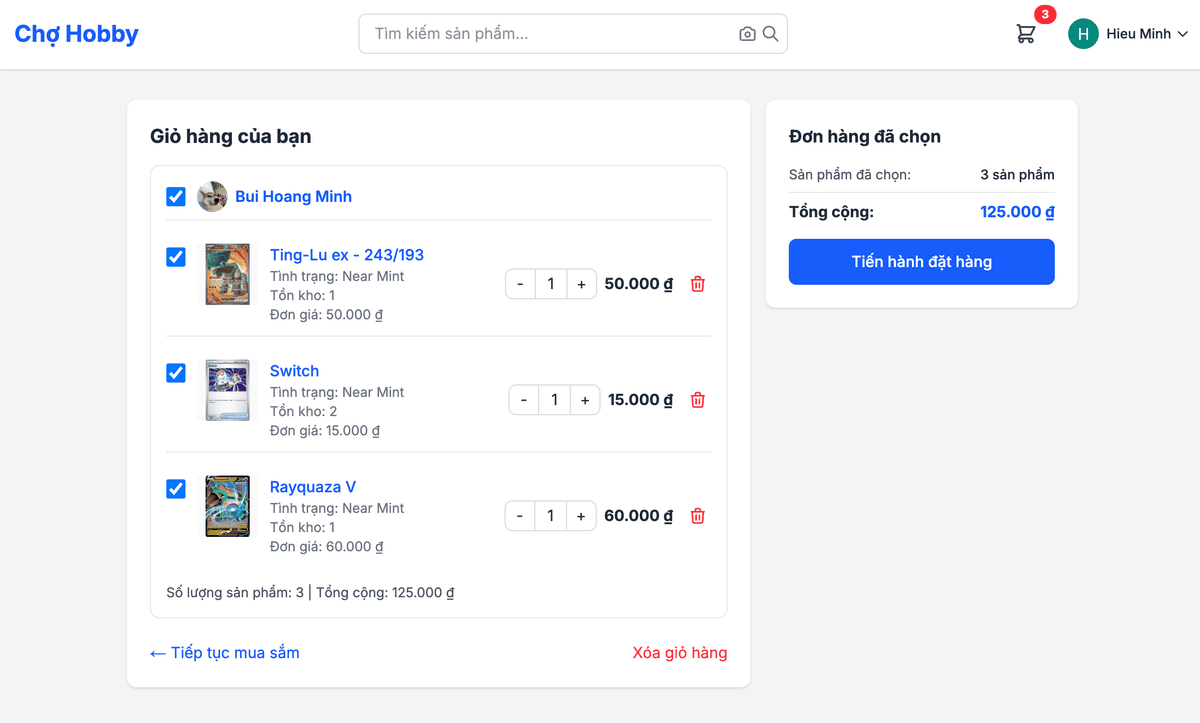Click the trash icon beside Switch
This screenshot has width=1200, height=723.
(697, 399)
